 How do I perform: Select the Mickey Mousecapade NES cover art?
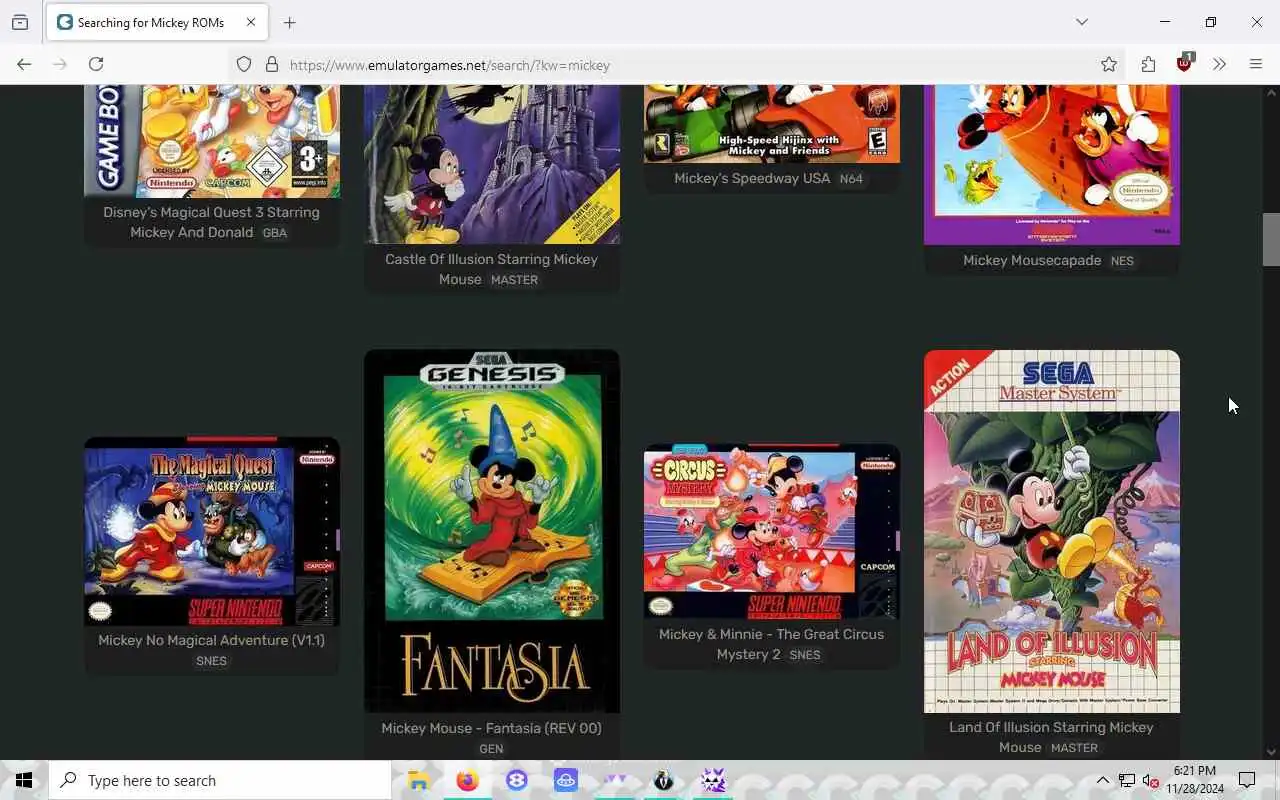click(1051, 165)
